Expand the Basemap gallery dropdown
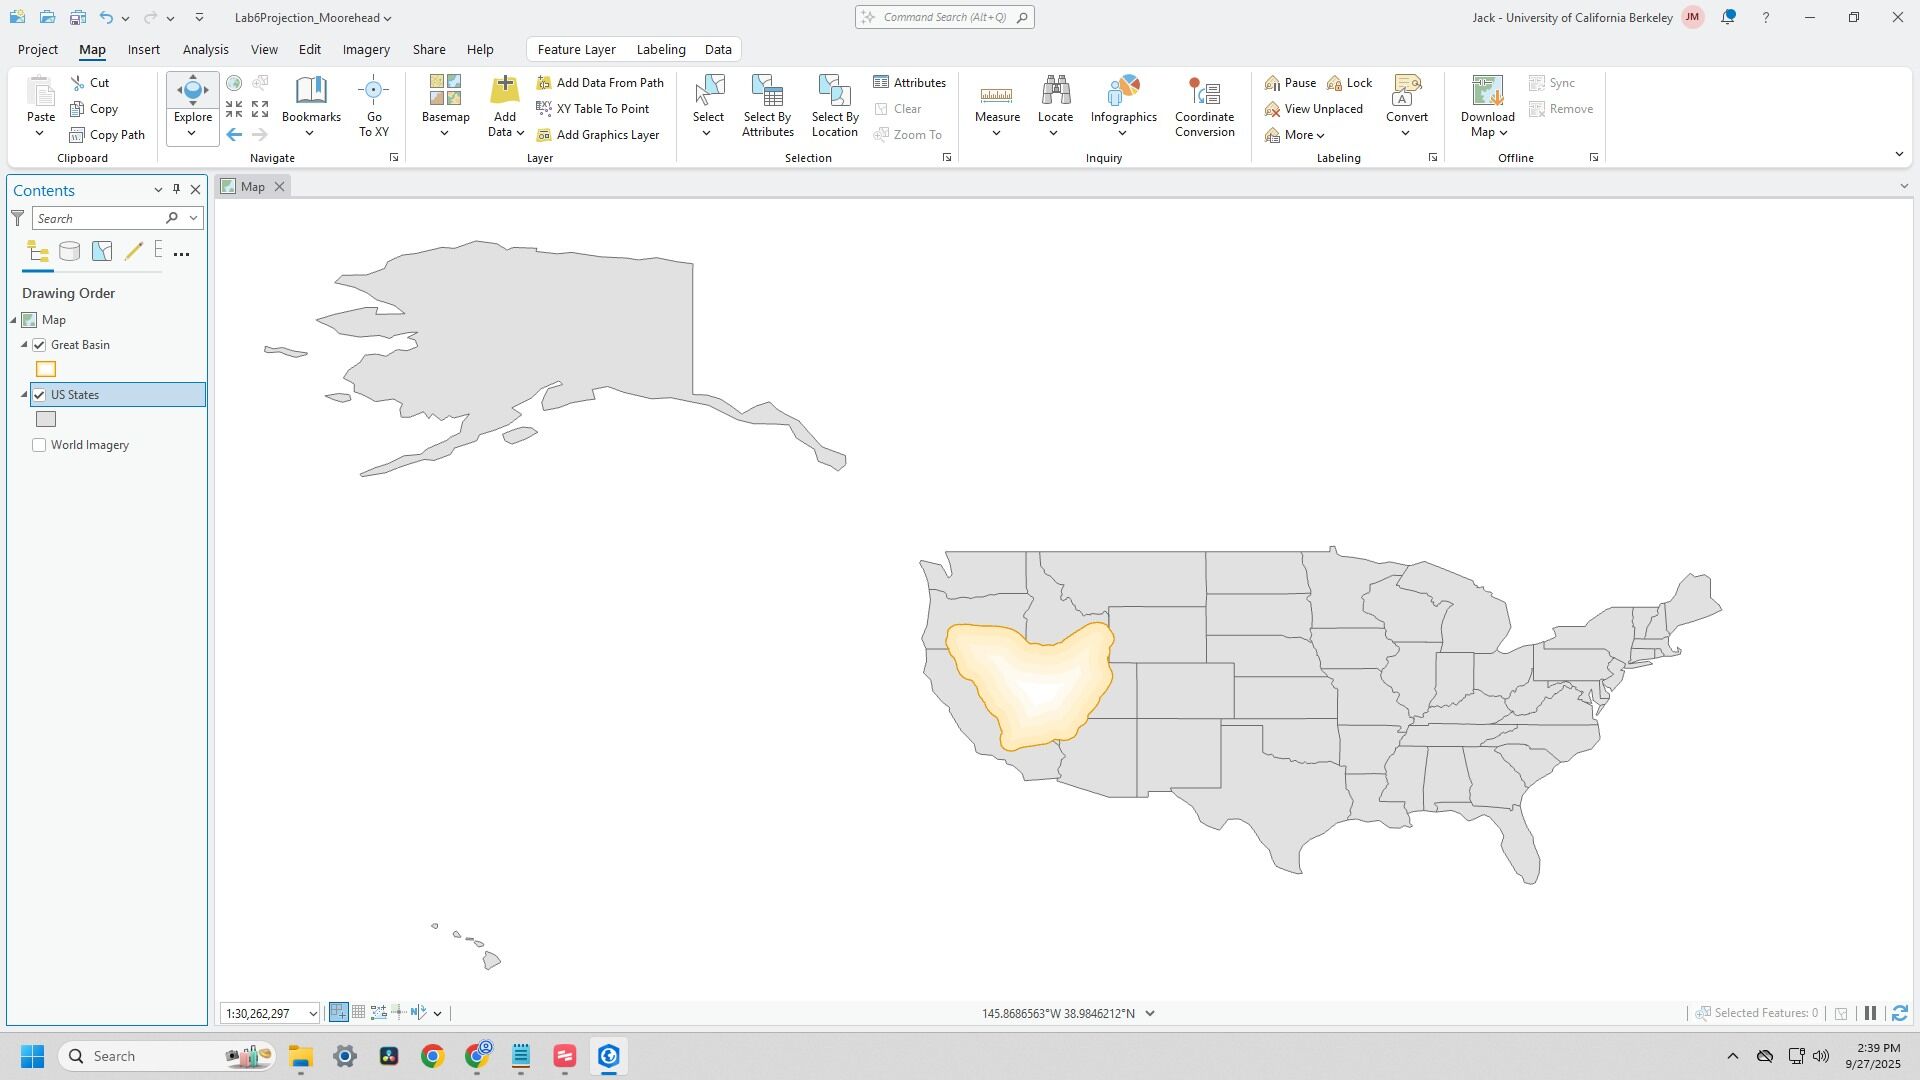Screen dimensions: 1920x1080 point(445,133)
